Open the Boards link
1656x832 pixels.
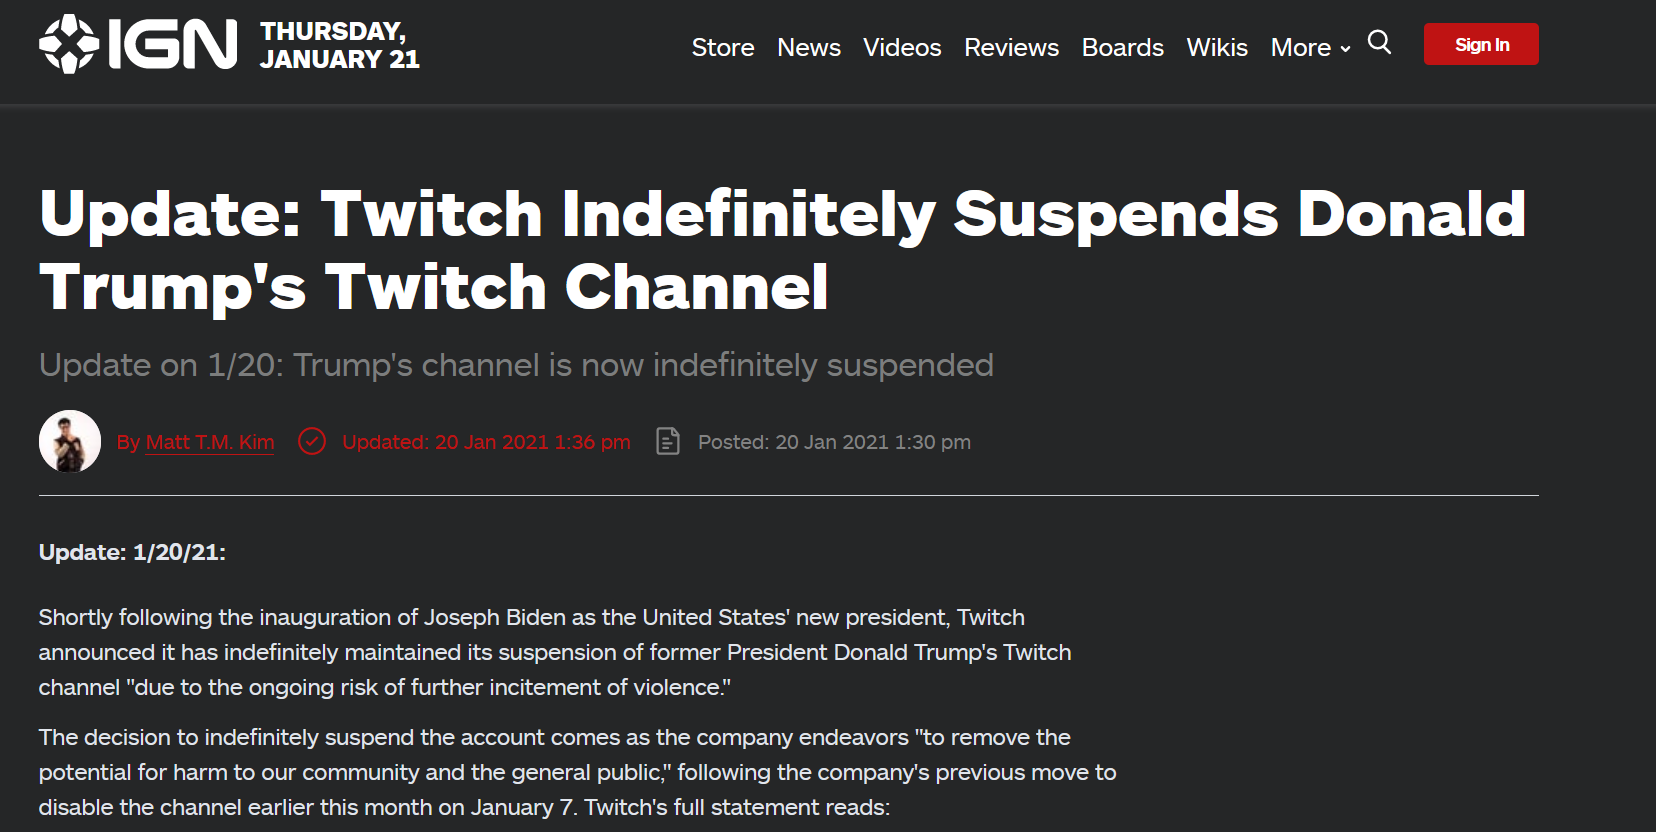pos(1122,47)
